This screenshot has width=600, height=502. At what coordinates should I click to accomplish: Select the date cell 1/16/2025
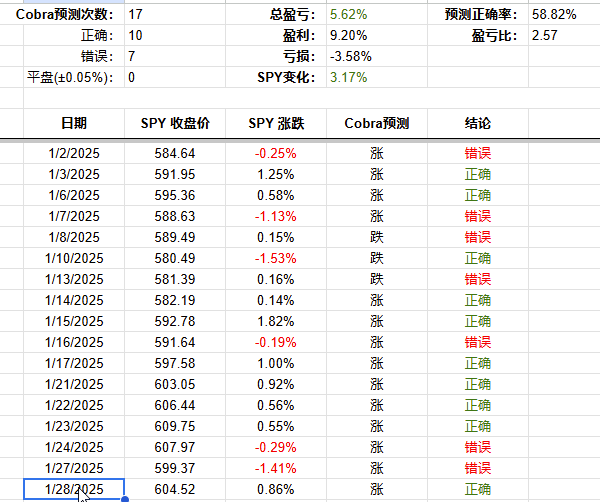click(x=74, y=342)
